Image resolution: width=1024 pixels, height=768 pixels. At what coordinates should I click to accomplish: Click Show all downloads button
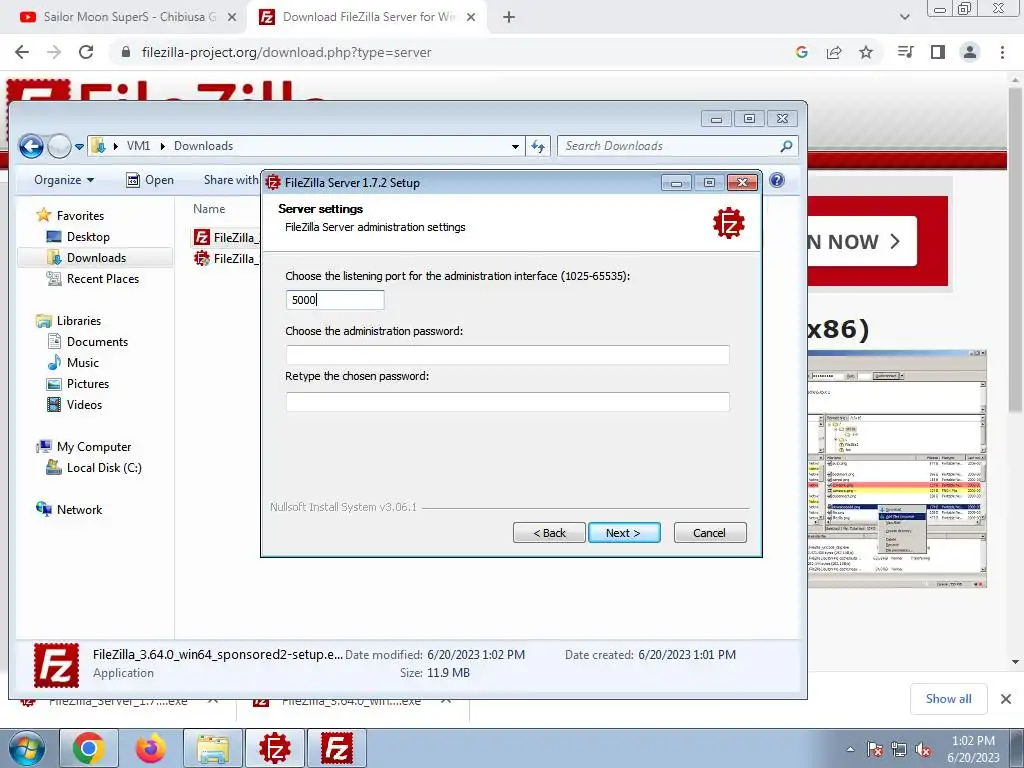point(948,699)
